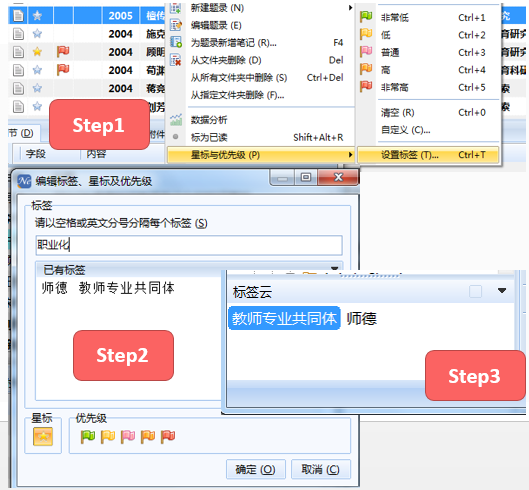Toggle star on 2004 蒋 row
The width and height of the screenshot is (529, 490).
pos(37,88)
